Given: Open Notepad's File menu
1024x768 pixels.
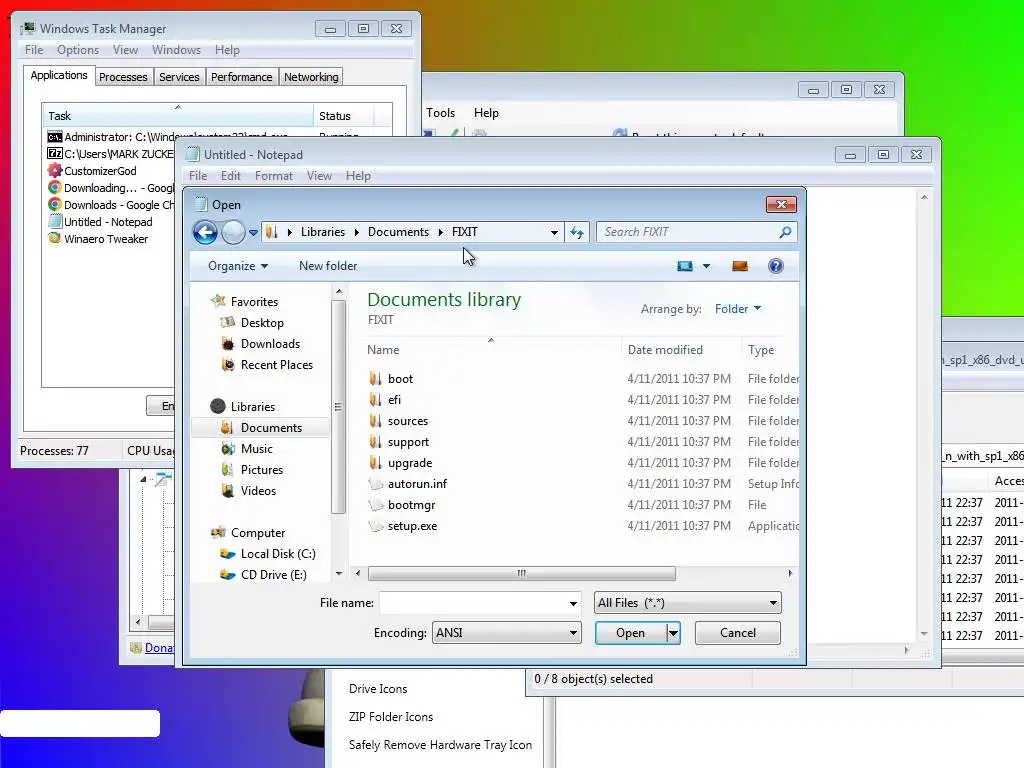Looking at the screenshot, I should pyautogui.click(x=198, y=176).
